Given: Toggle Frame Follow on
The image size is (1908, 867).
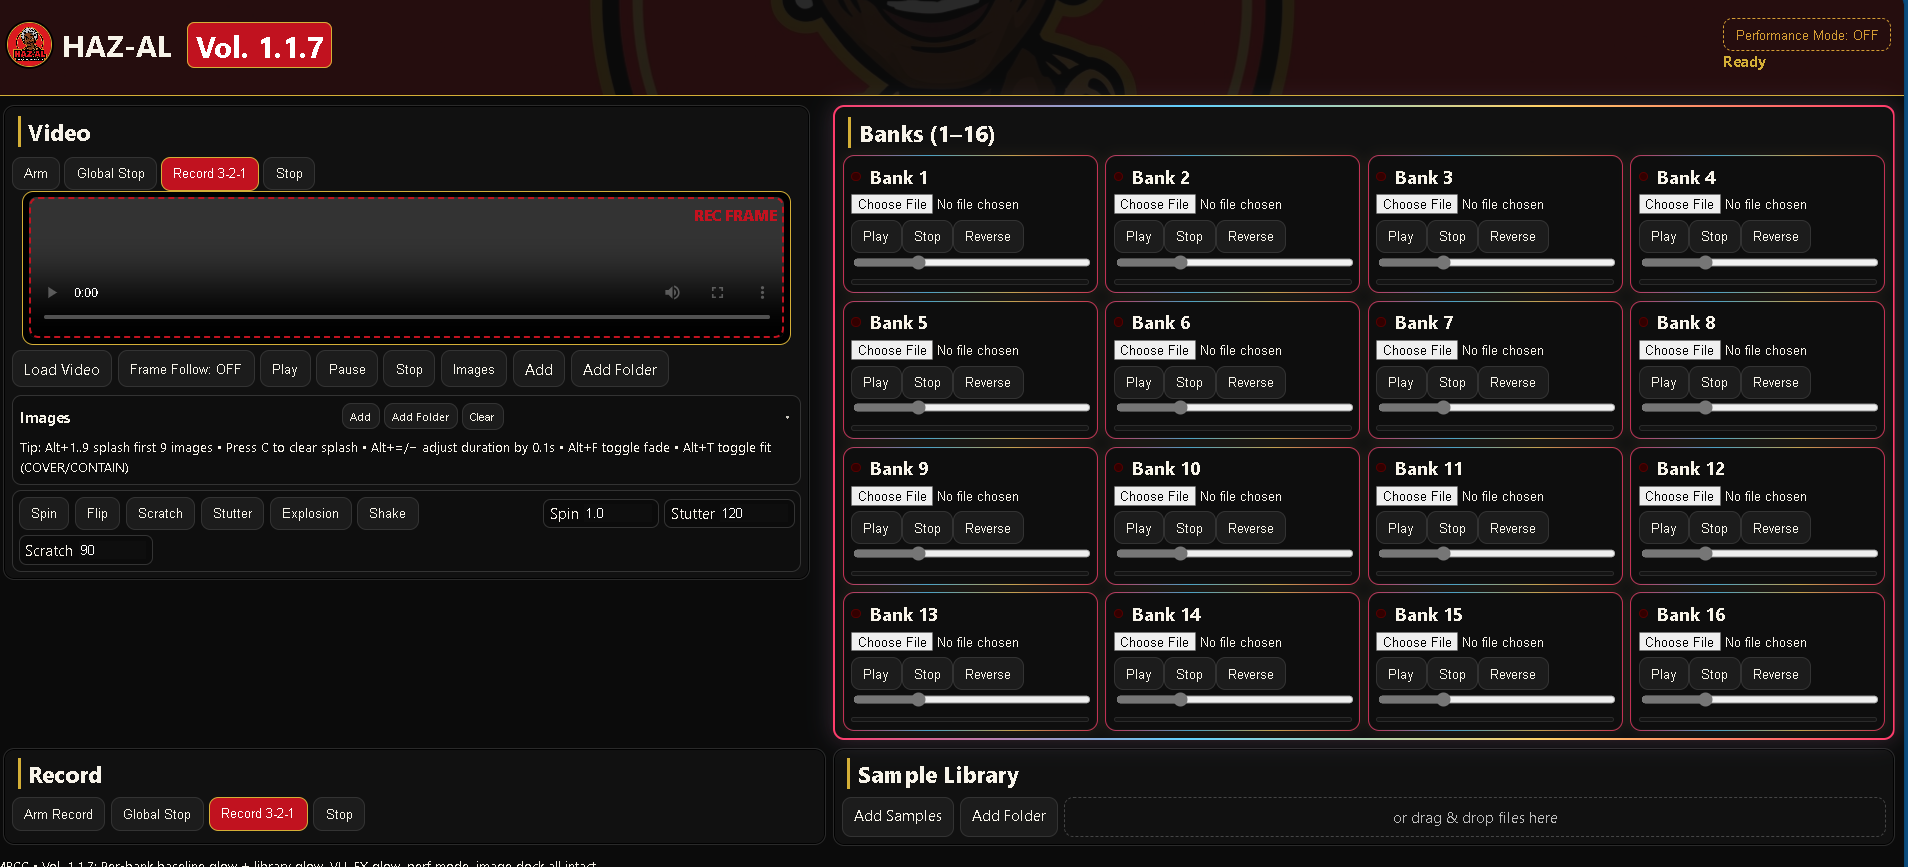Looking at the screenshot, I should (185, 369).
